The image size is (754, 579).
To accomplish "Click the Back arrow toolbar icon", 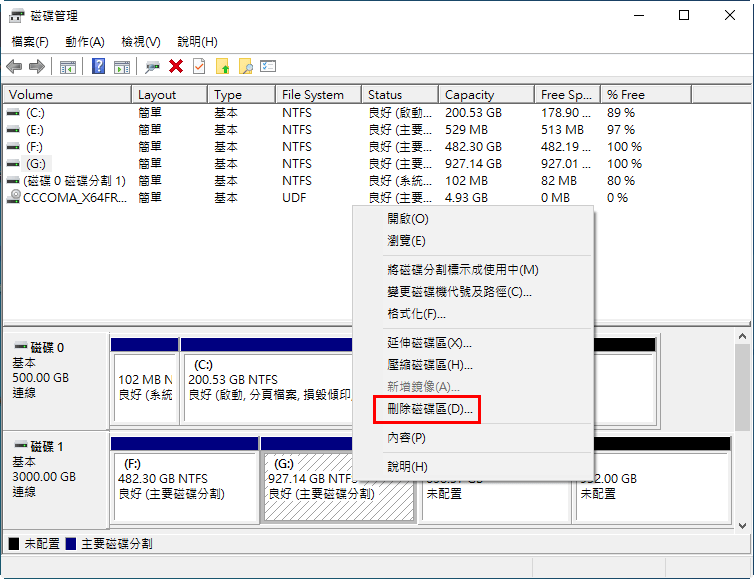I will [x=14, y=66].
